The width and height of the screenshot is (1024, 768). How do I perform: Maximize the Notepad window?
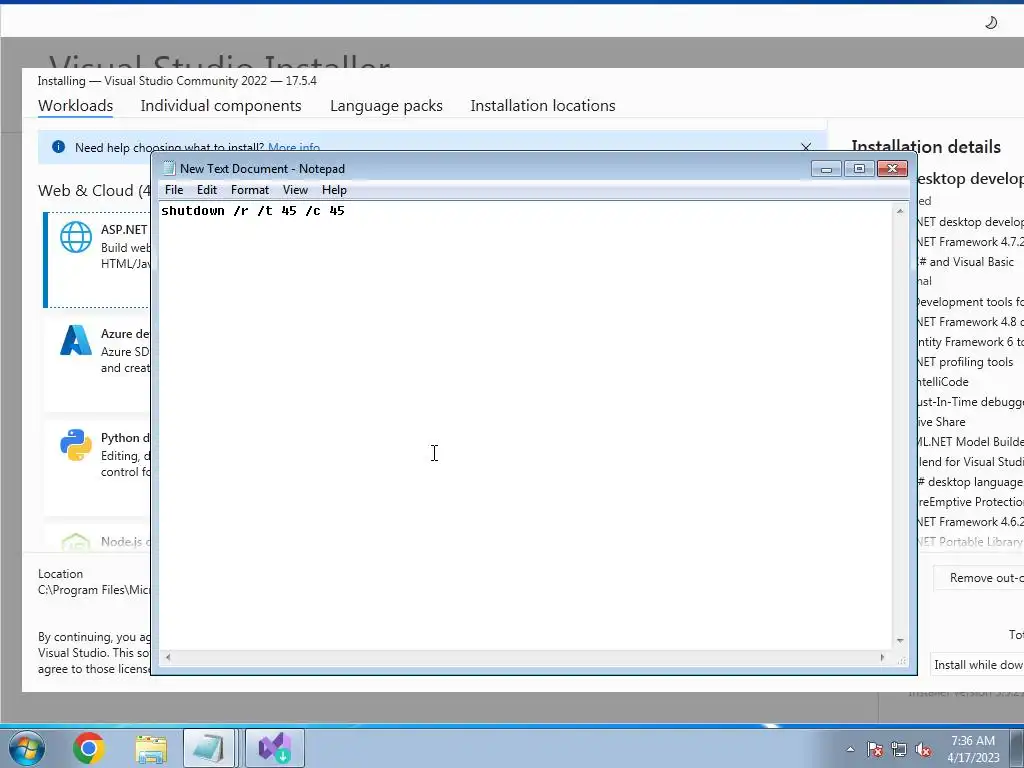[x=859, y=169]
